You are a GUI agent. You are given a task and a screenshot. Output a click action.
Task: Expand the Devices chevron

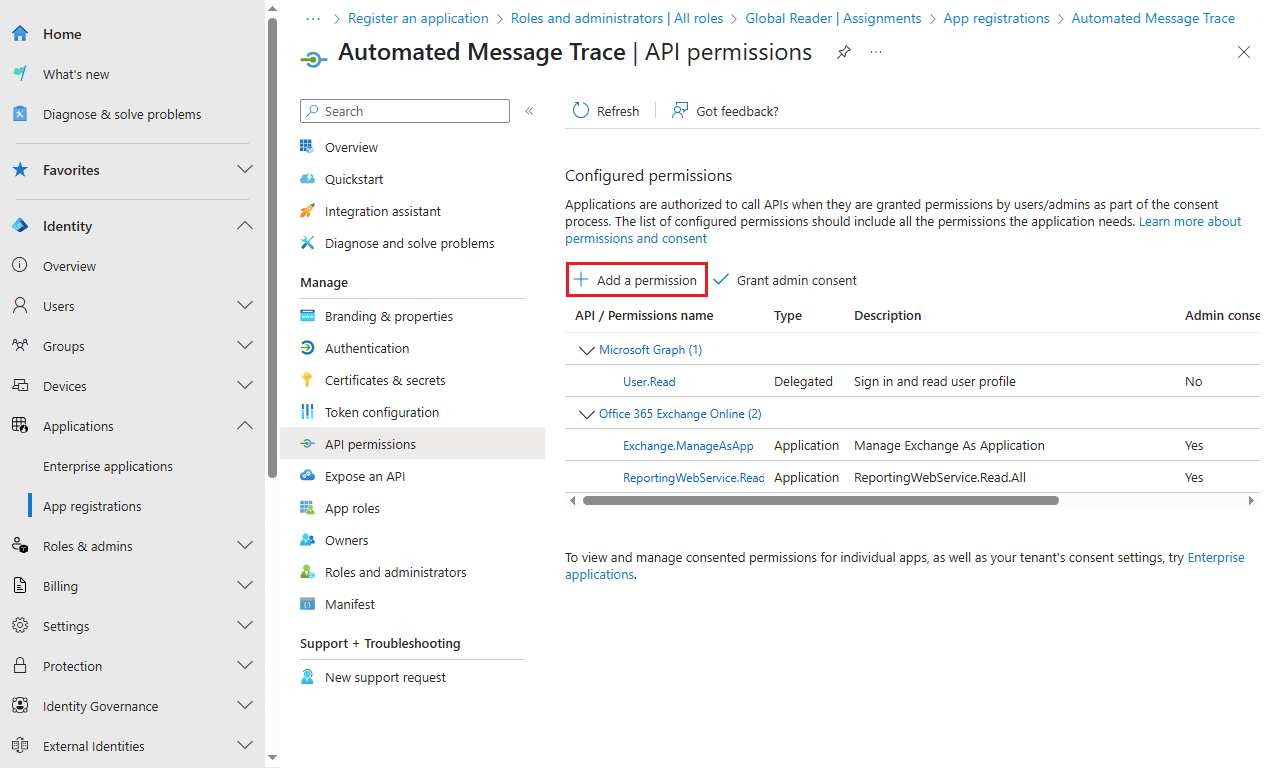(245, 386)
